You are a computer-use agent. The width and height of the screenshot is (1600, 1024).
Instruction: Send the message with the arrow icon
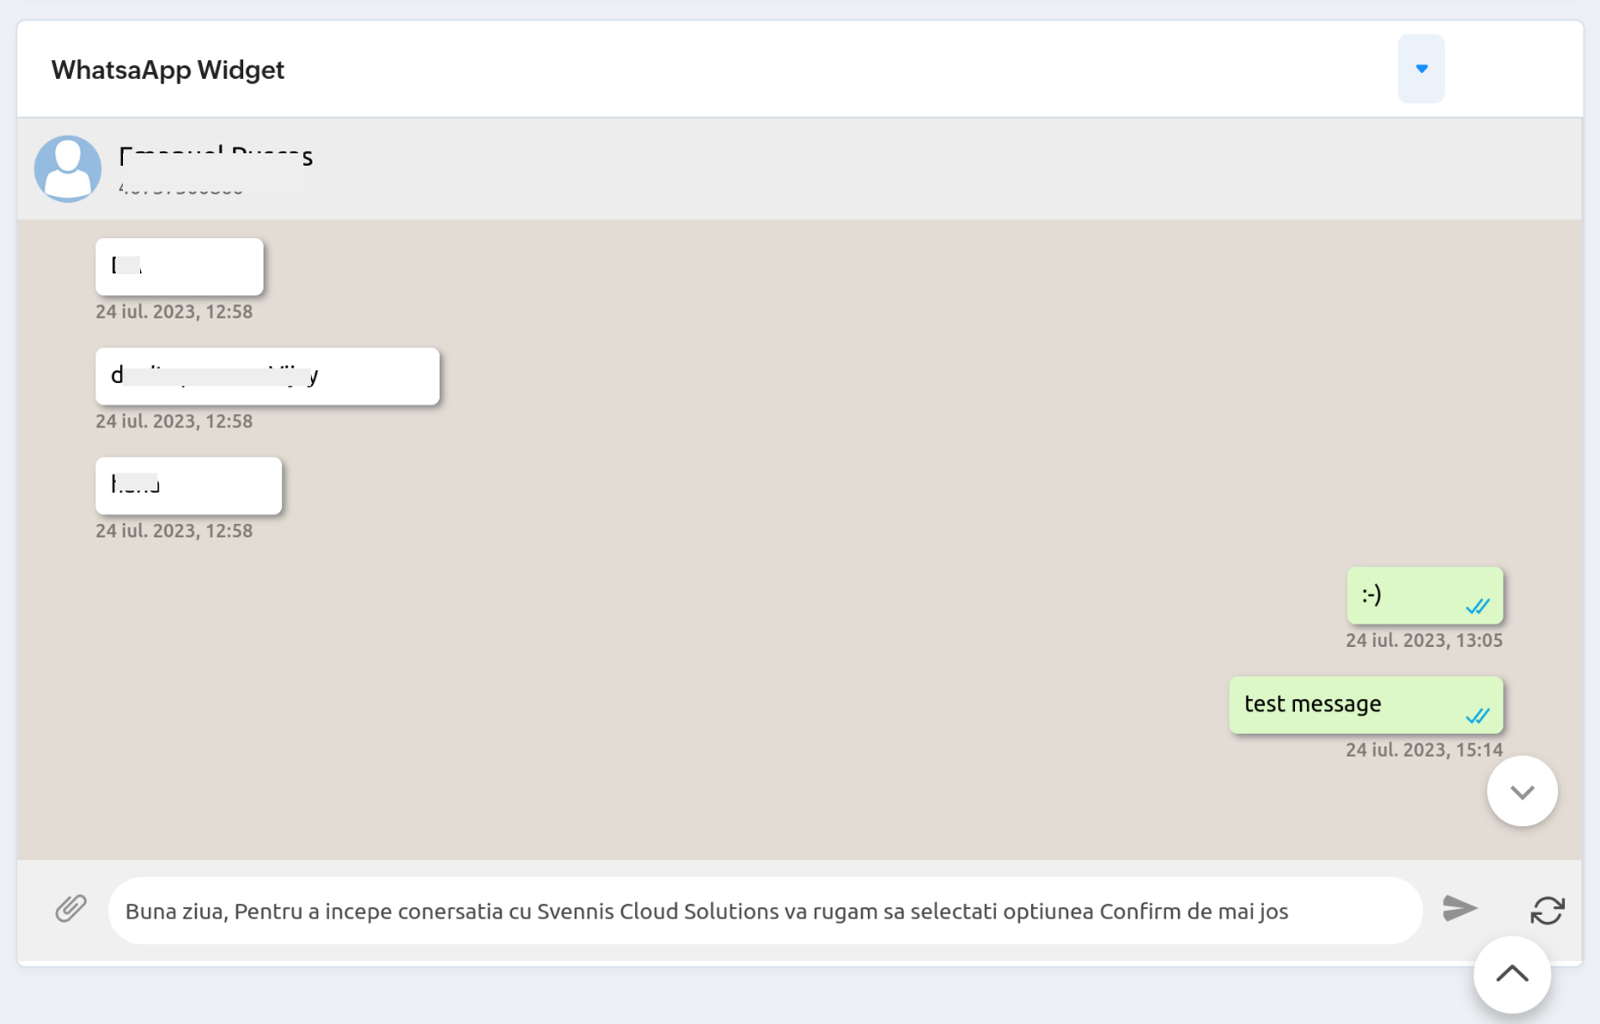click(1460, 908)
